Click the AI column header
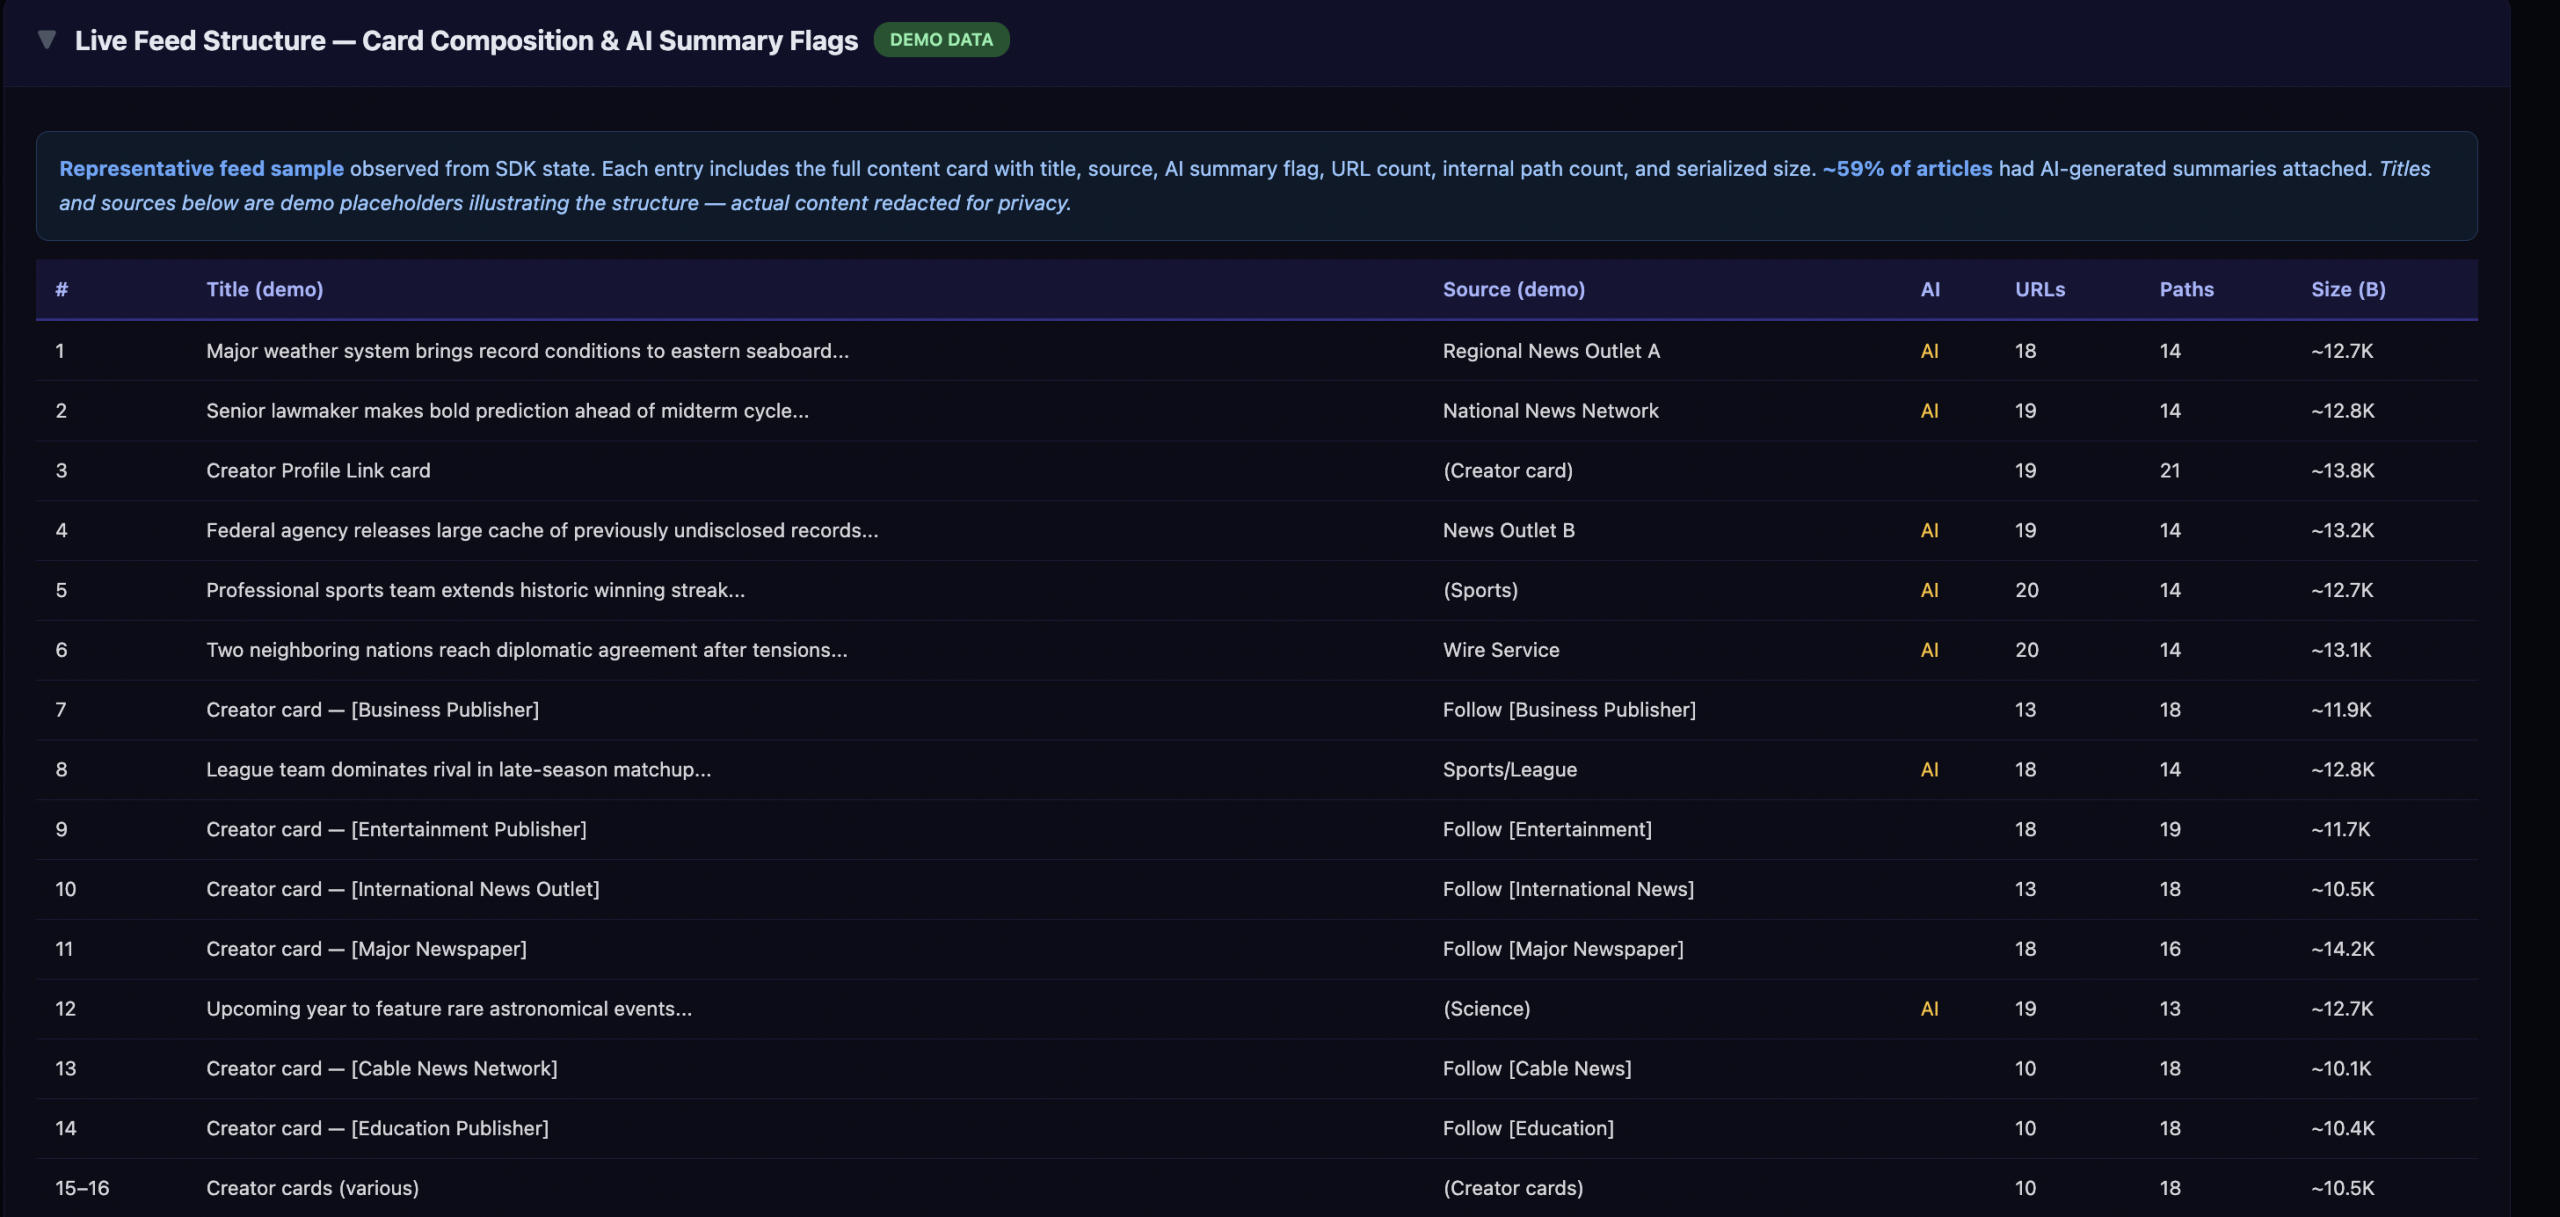 (x=1929, y=289)
